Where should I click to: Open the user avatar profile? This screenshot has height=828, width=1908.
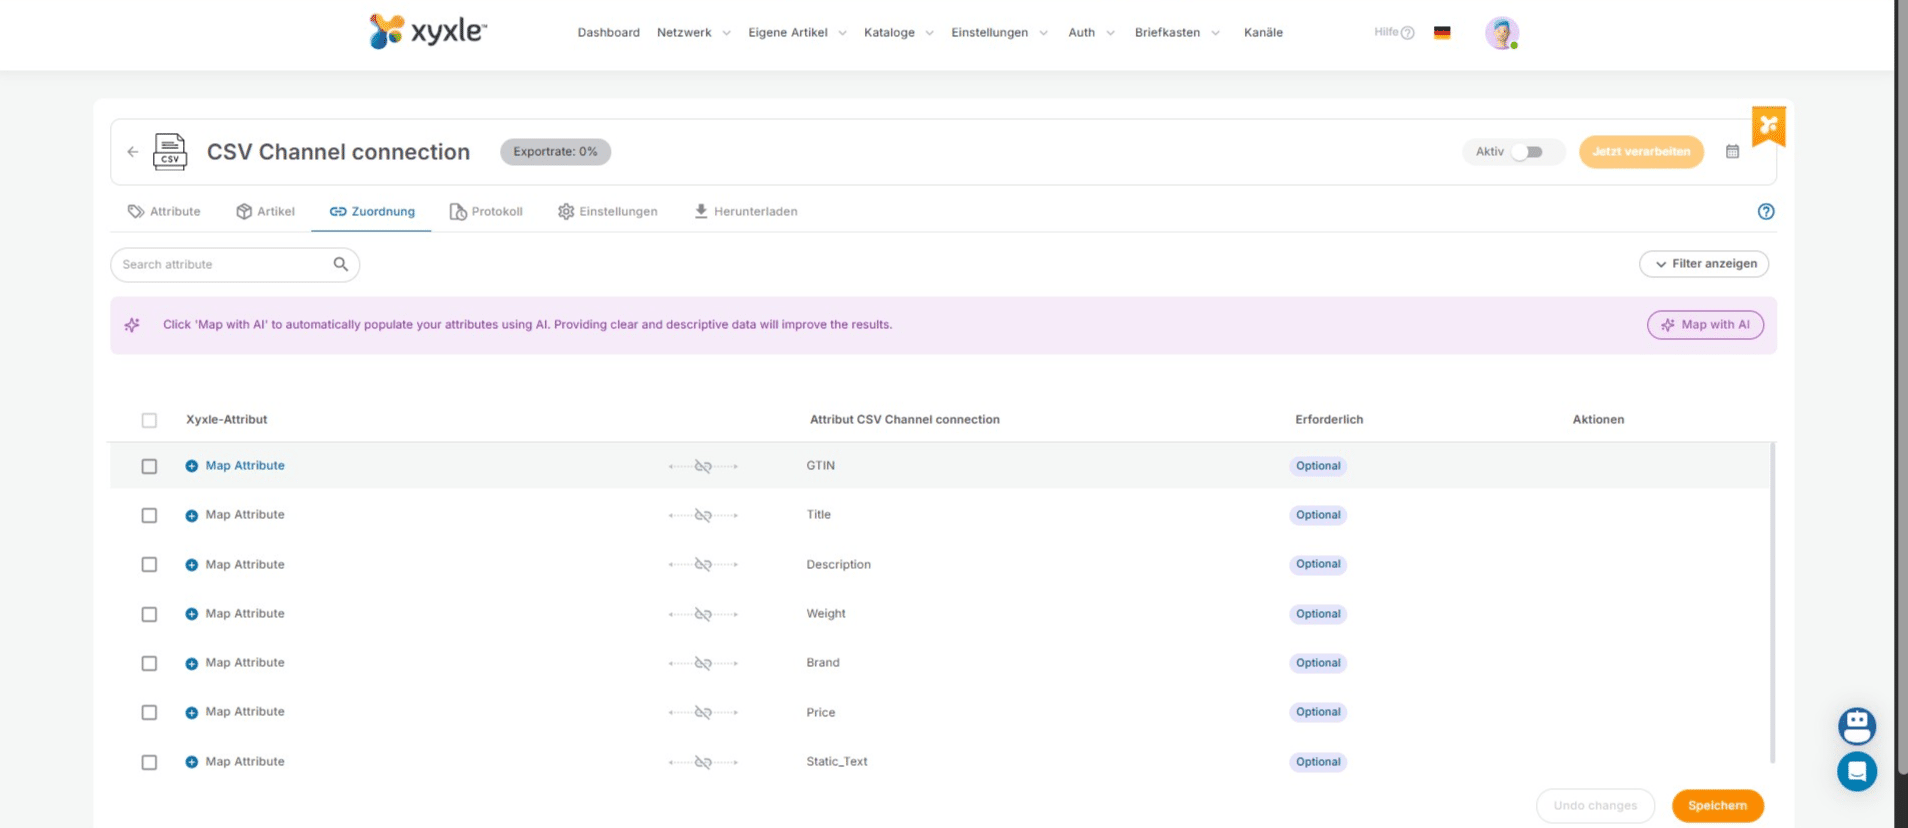(1502, 33)
